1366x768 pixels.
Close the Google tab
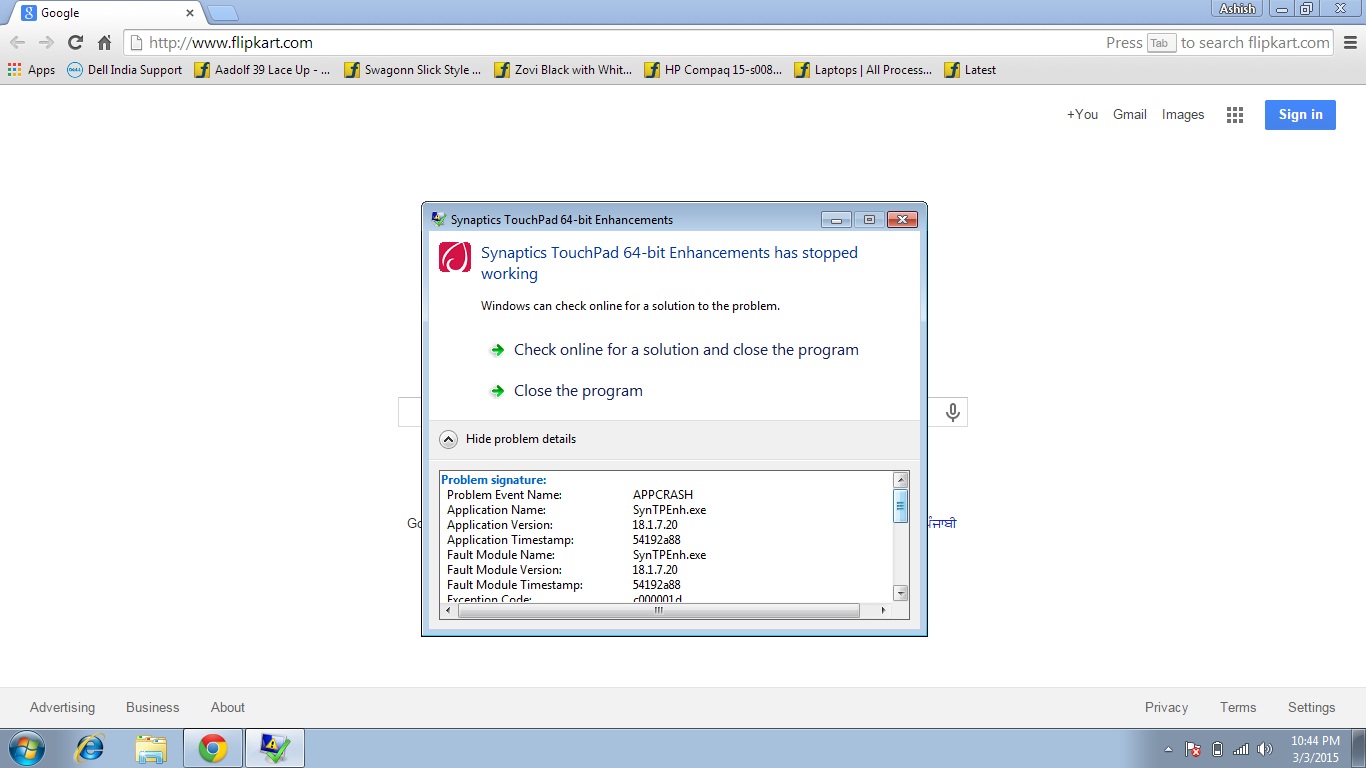click(x=190, y=13)
